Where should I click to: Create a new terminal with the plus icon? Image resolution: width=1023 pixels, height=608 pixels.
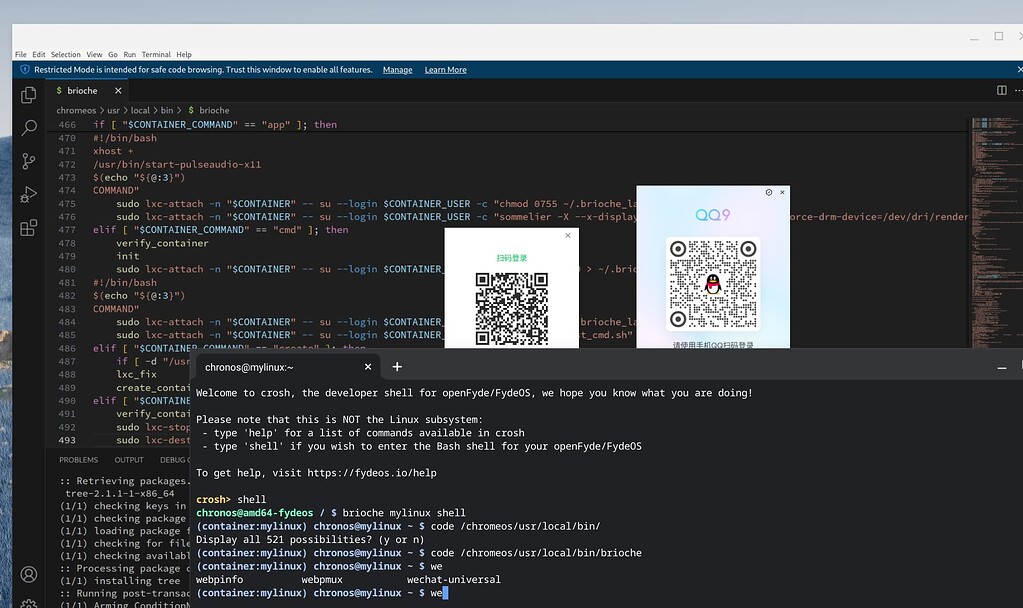coord(397,366)
